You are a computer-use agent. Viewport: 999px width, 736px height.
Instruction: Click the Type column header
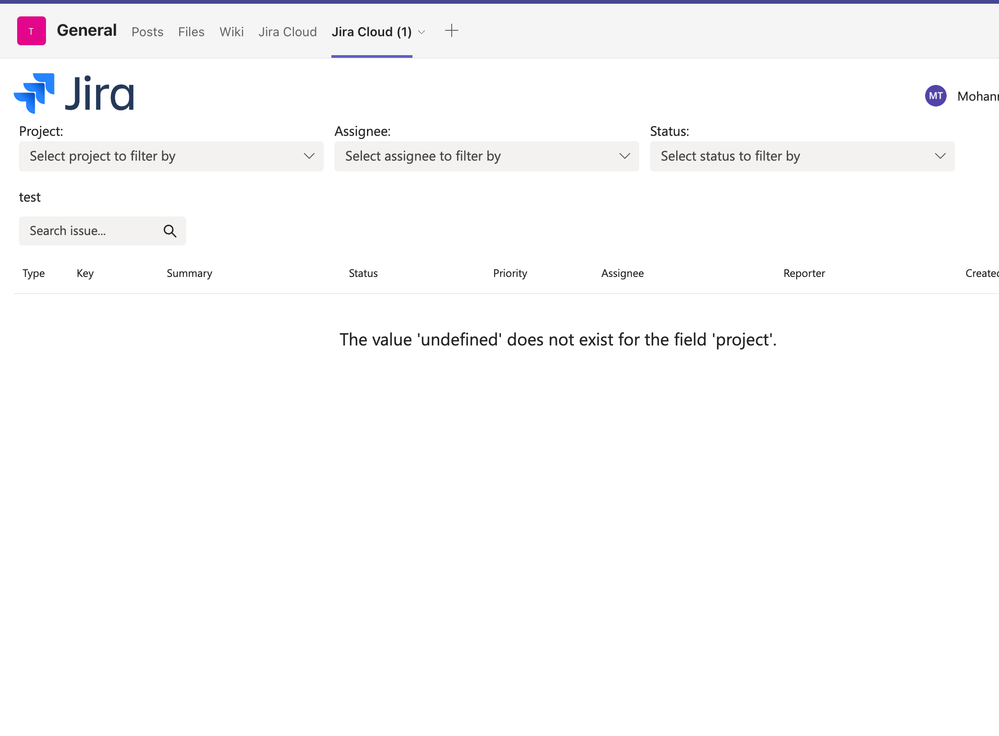33,273
